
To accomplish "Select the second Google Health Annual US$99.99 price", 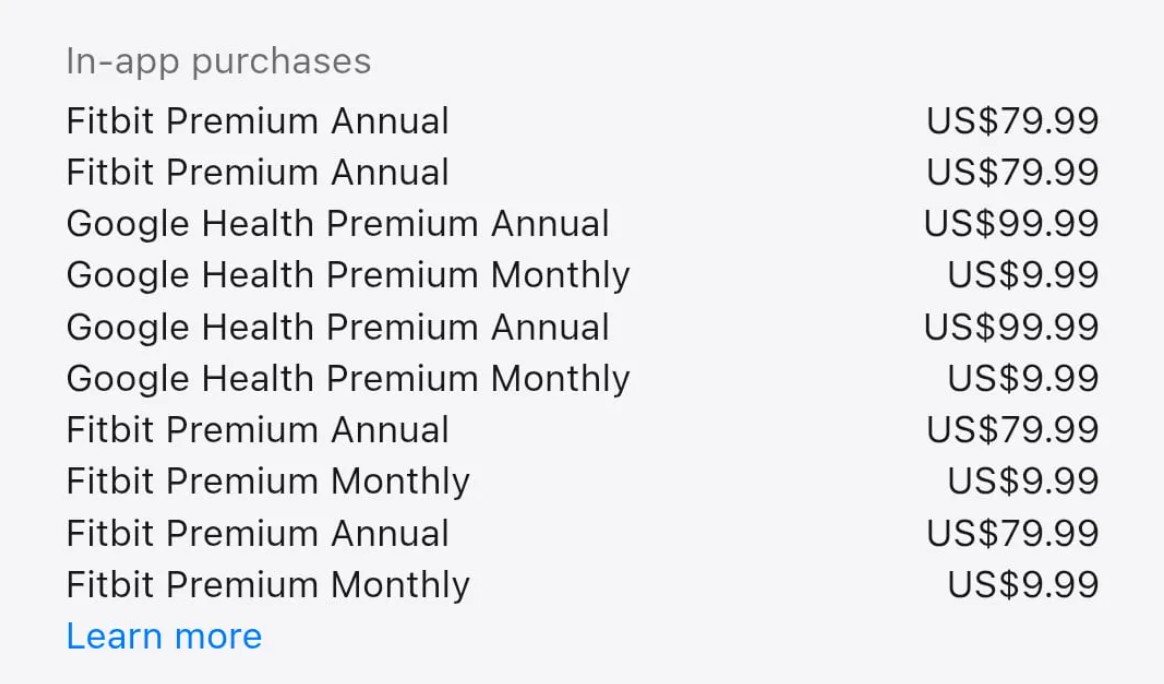I will [x=1011, y=327].
